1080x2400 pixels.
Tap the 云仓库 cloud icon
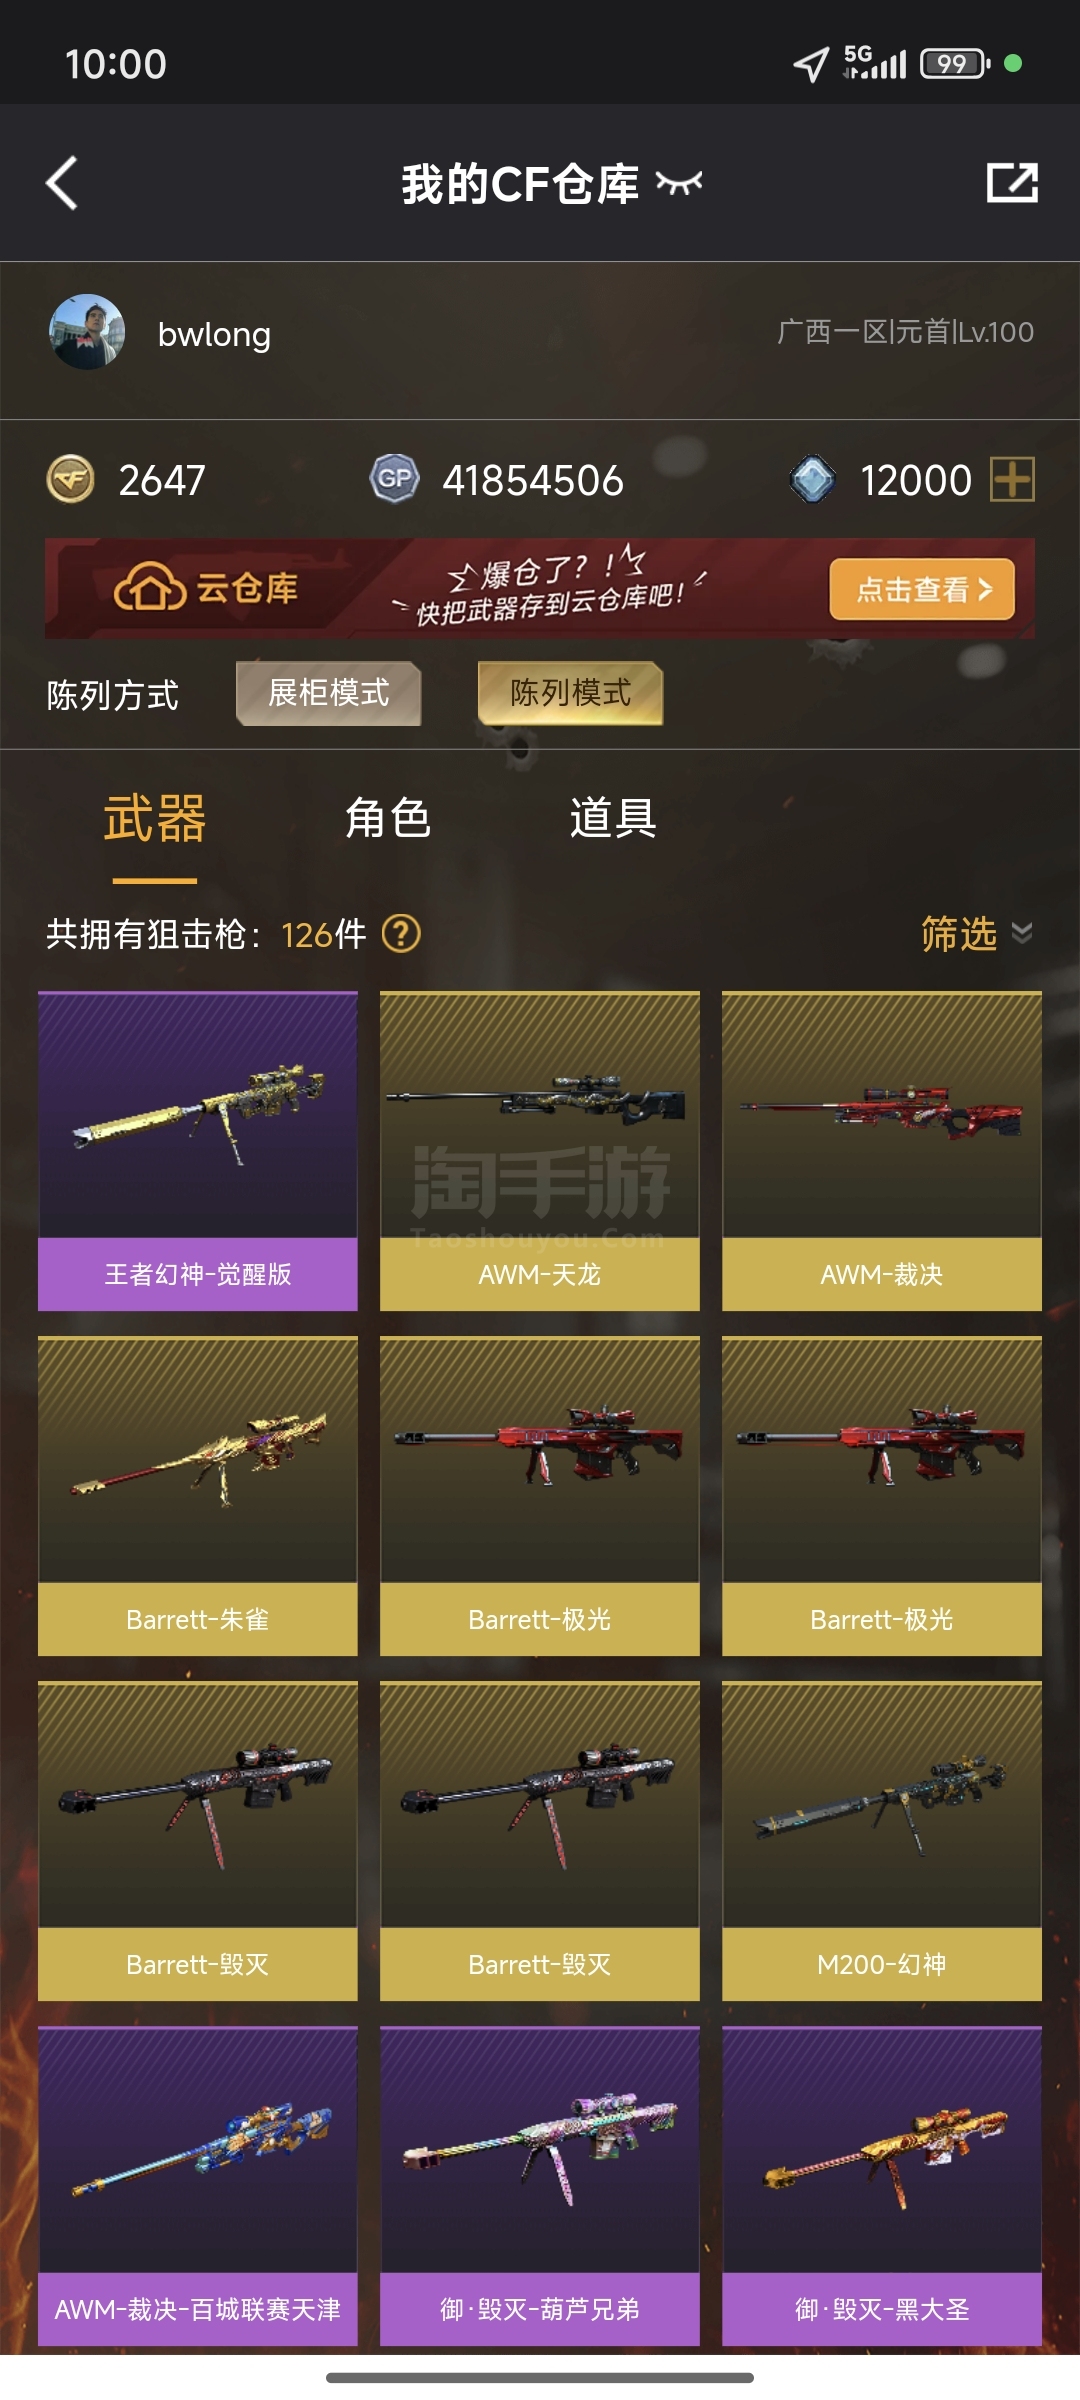(x=150, y=588)
